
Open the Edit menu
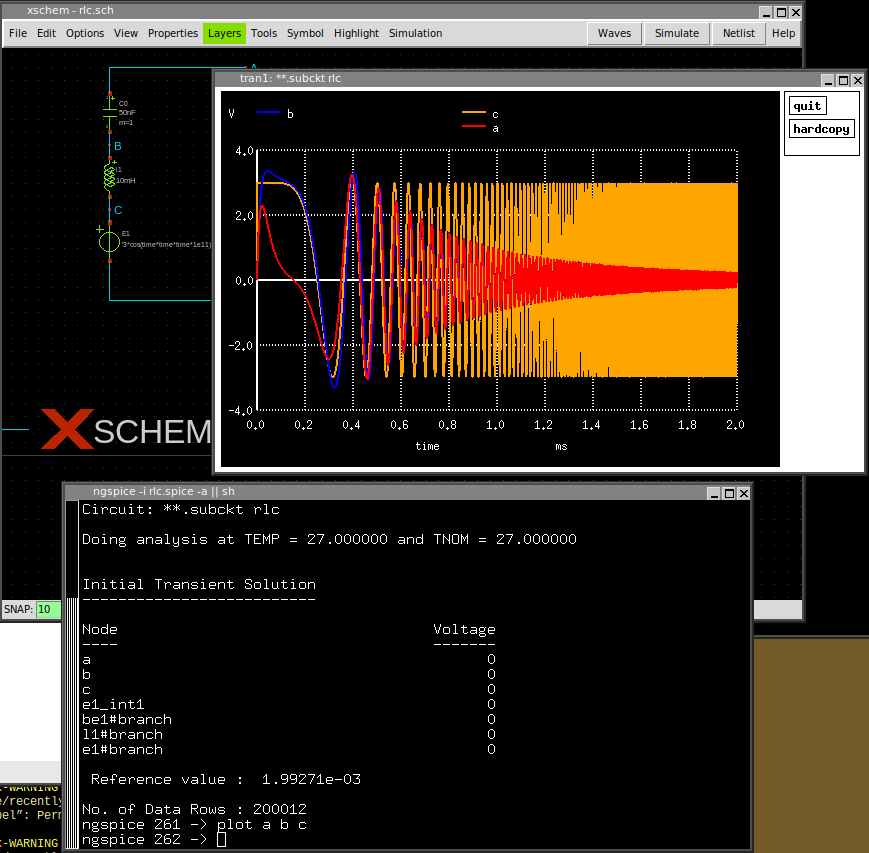(x=46, y=33)
